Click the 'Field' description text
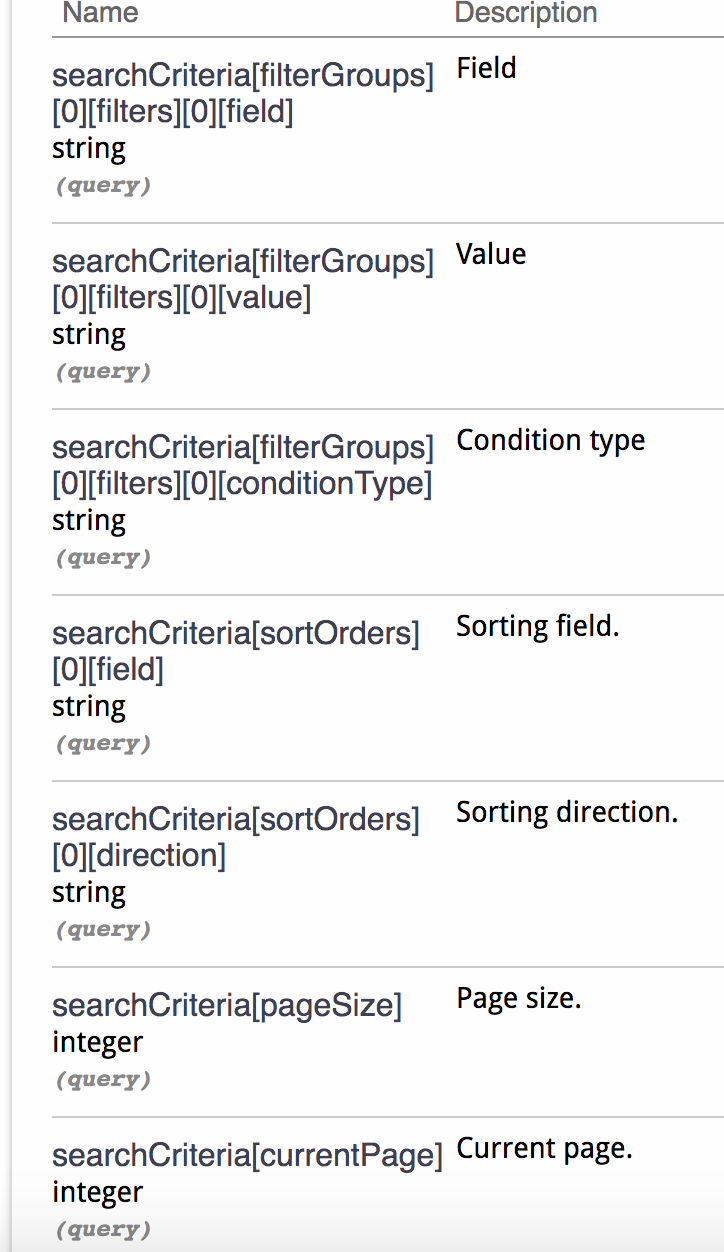Screen dimensions: 724x1252 pyautogui.click(x=486, y=68)
